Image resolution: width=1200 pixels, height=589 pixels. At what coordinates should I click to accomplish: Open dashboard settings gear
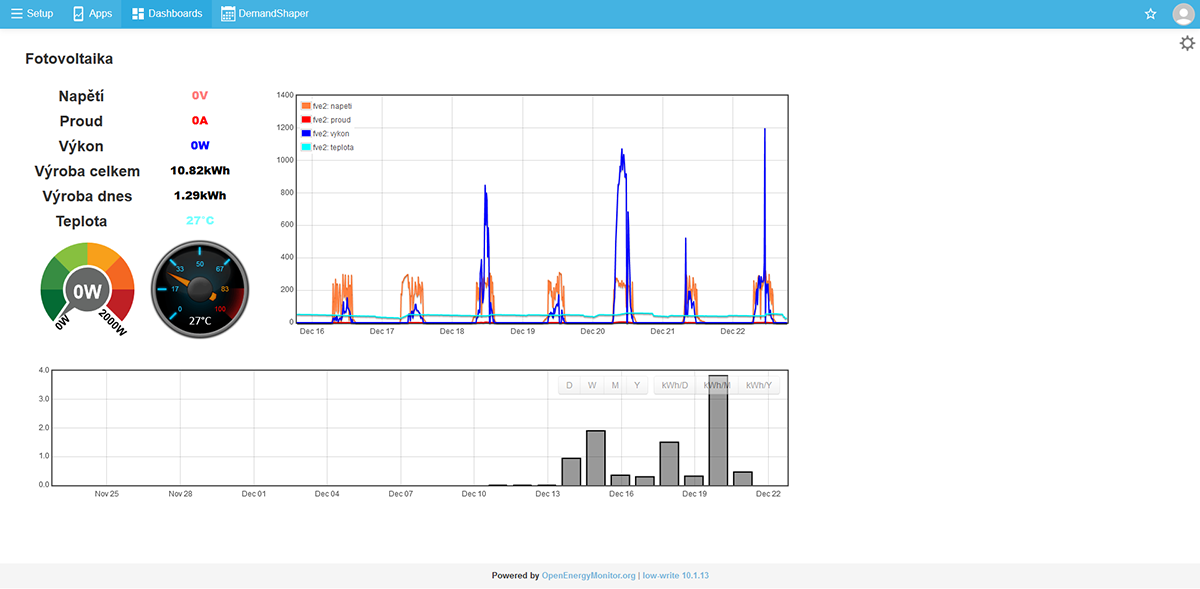[1187, 43]
